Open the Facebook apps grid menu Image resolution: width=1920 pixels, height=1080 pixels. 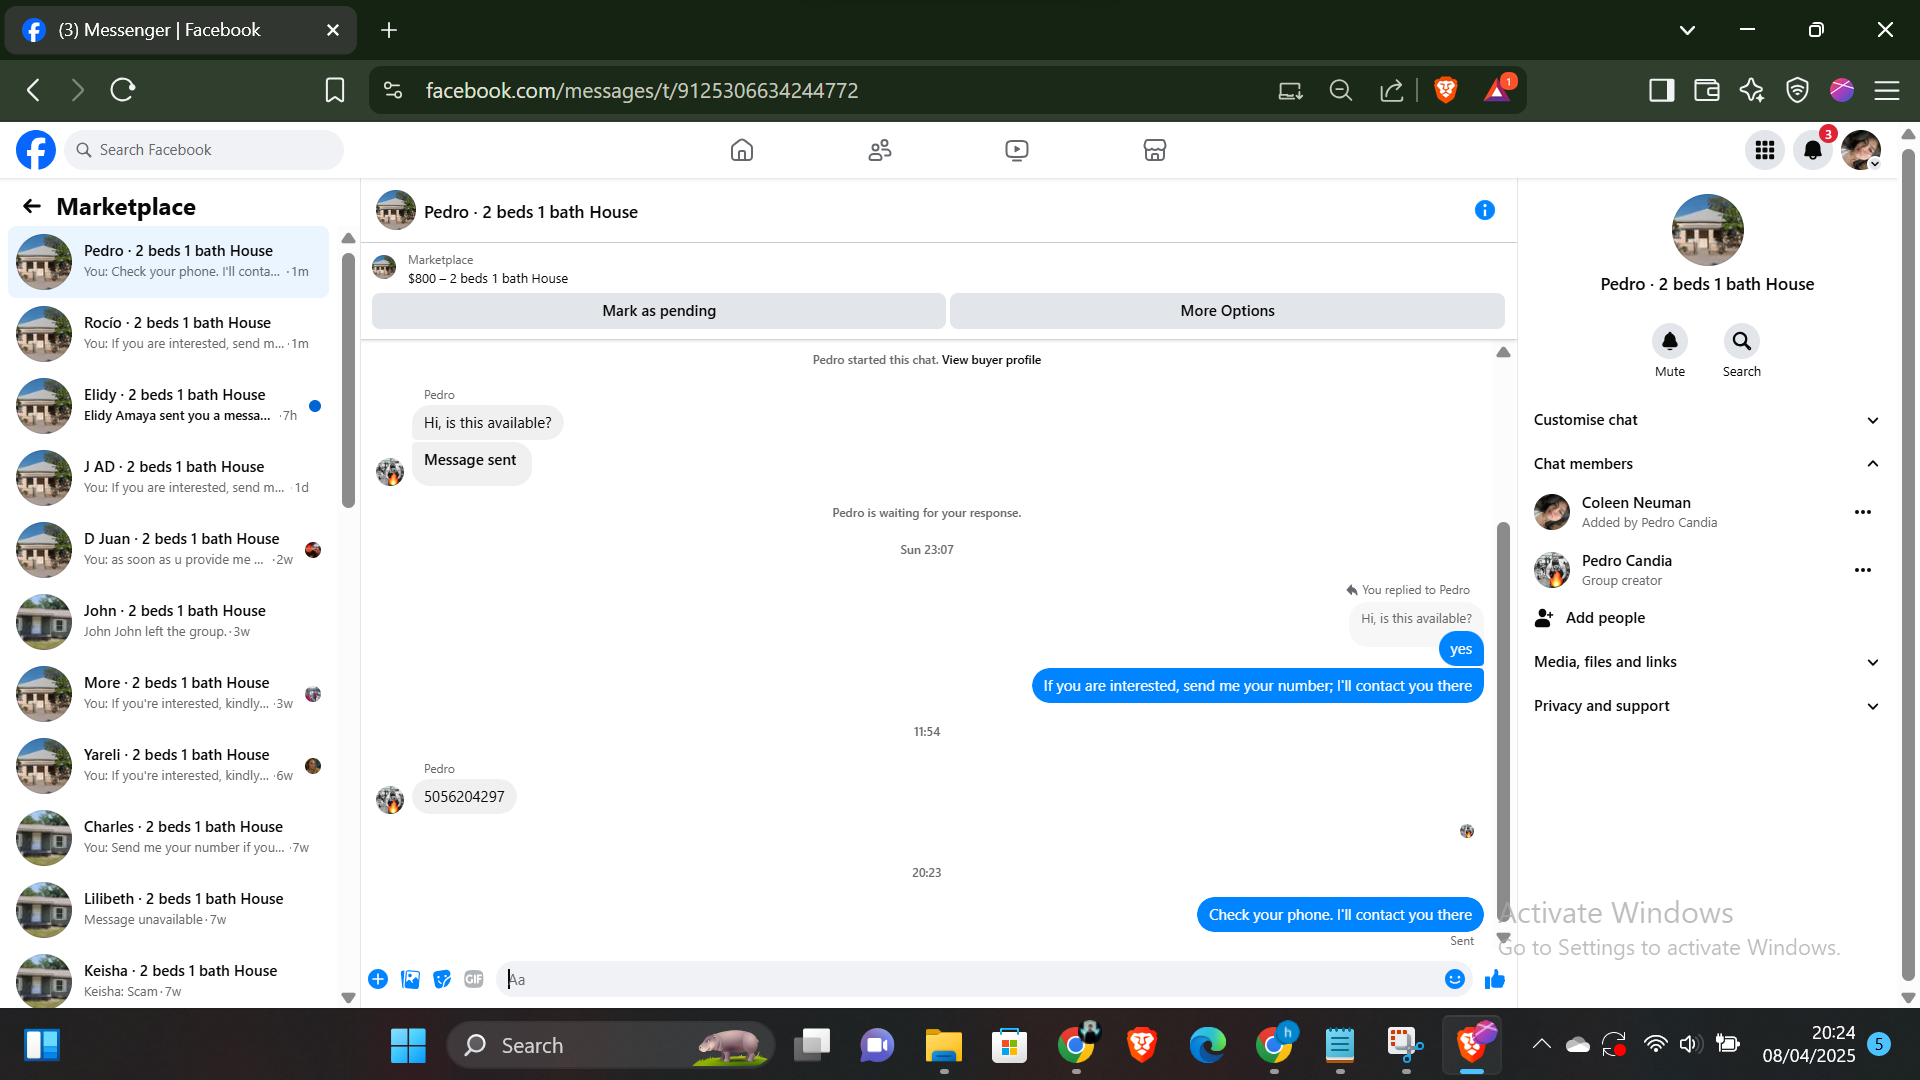pos(1764,150)
